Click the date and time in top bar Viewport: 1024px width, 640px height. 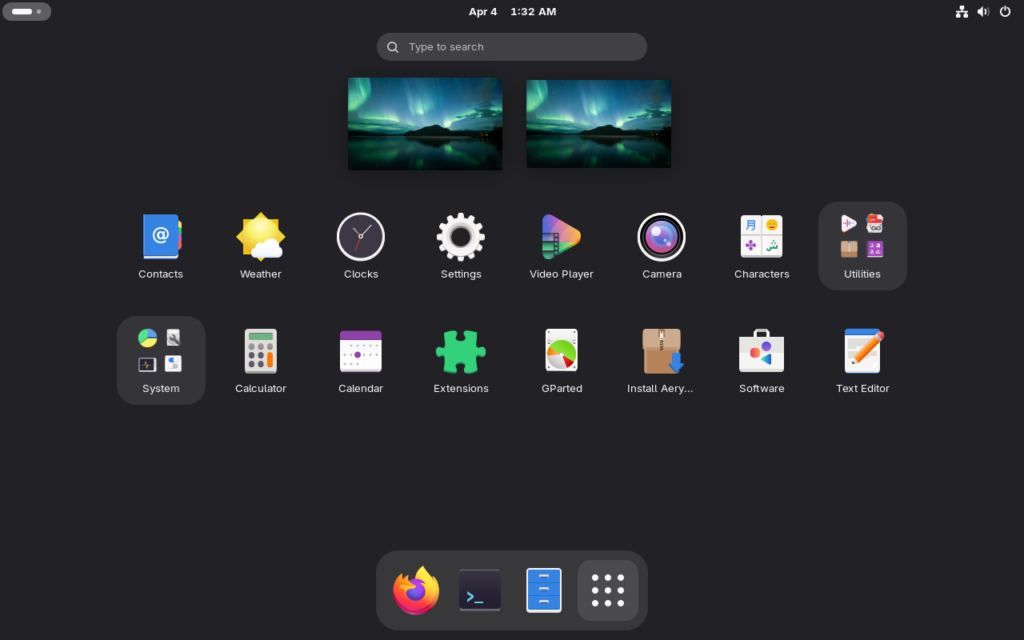click(x=512, y=12)
